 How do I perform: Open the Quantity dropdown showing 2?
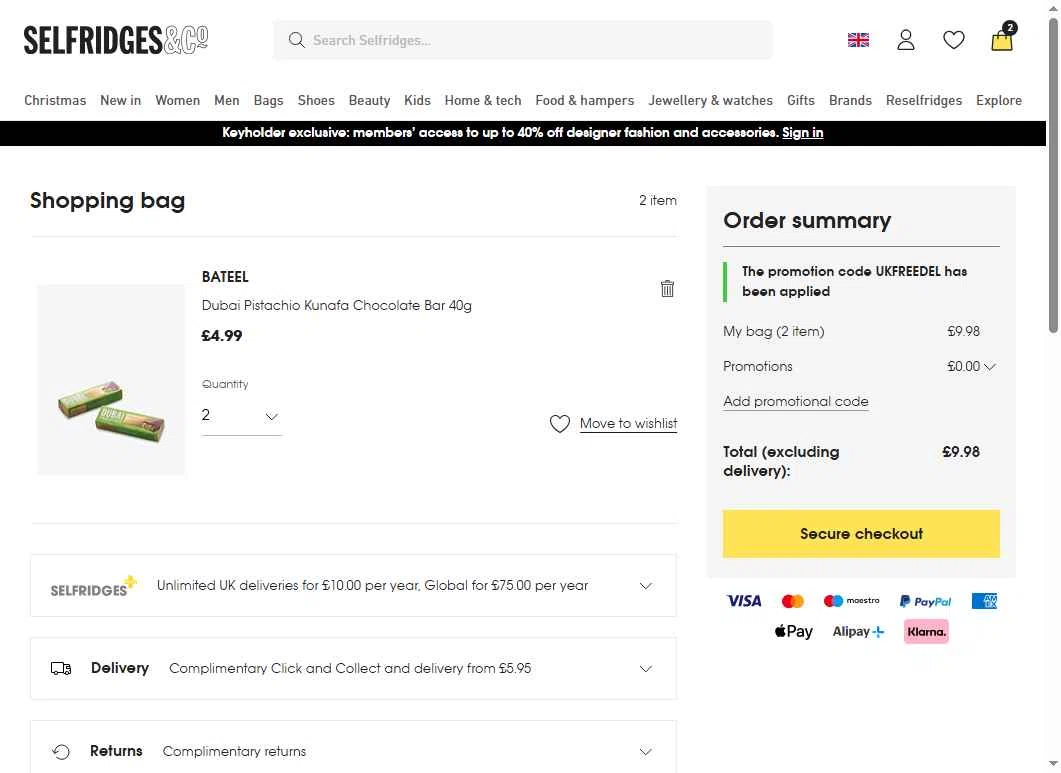point(241,416)
